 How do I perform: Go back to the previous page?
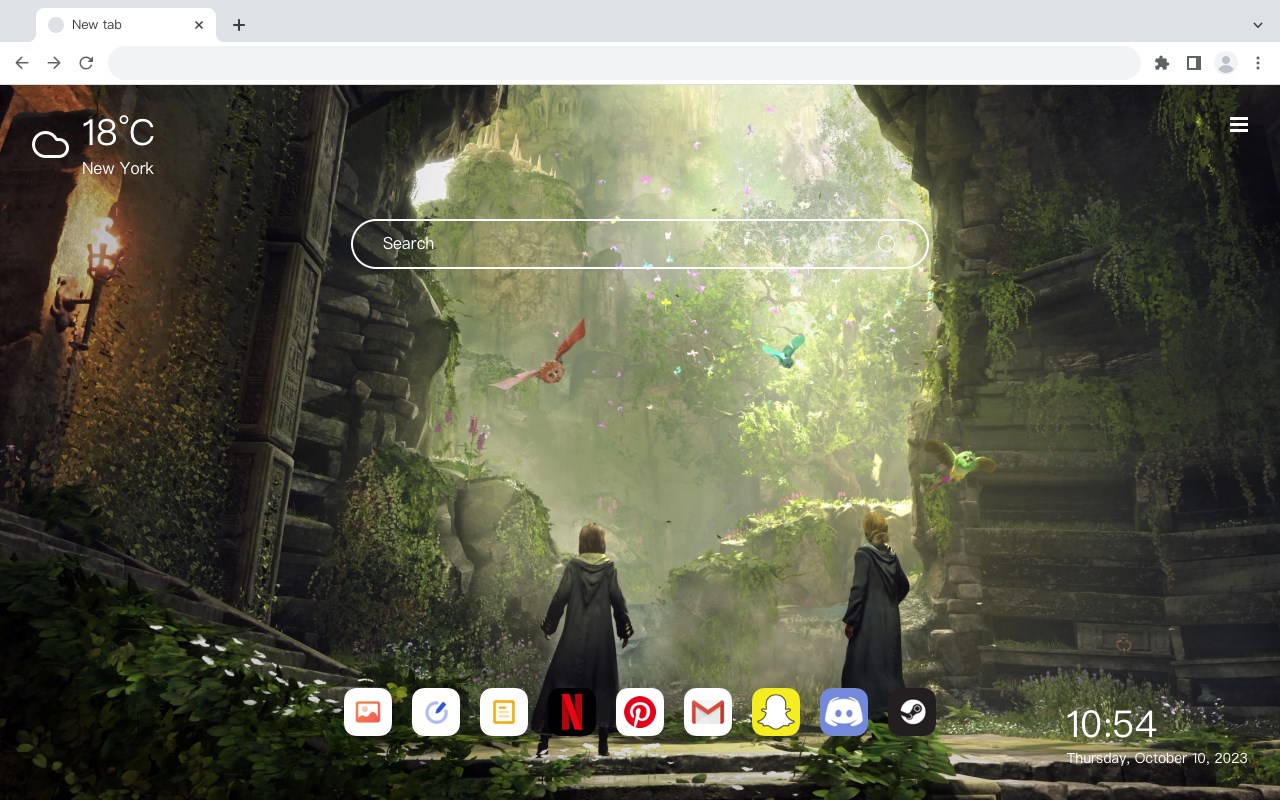tap(22, 63)
